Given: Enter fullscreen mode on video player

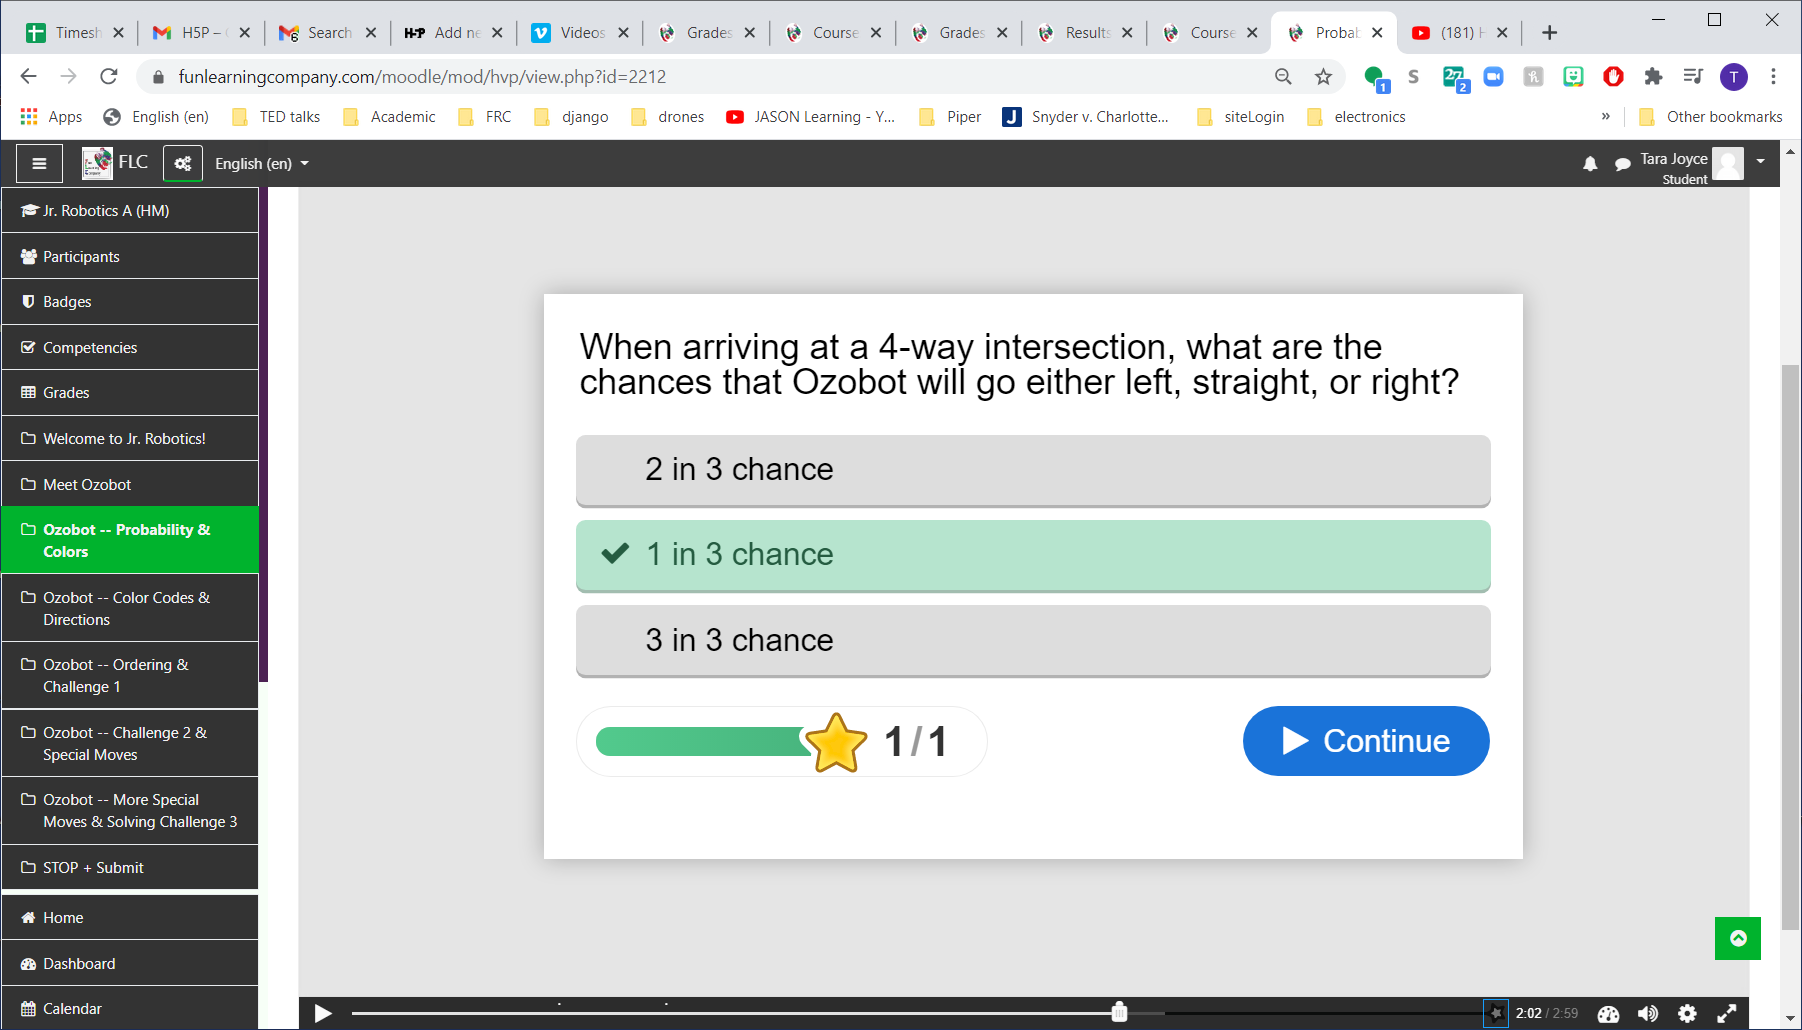Looking at the screenshot, I should tap(1727, 1013).
